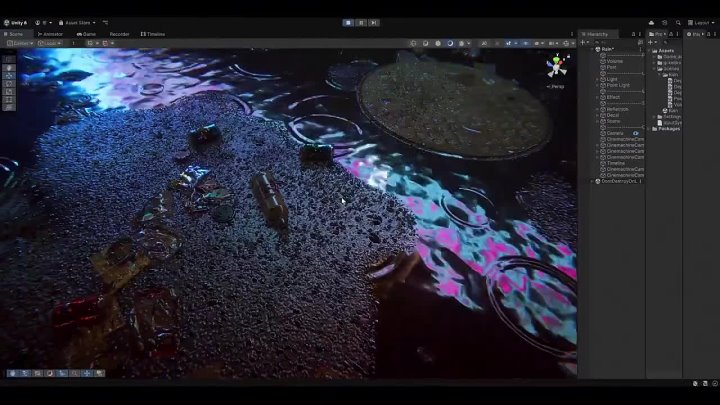Click the Pause button in the toolbar

[360, 22]
